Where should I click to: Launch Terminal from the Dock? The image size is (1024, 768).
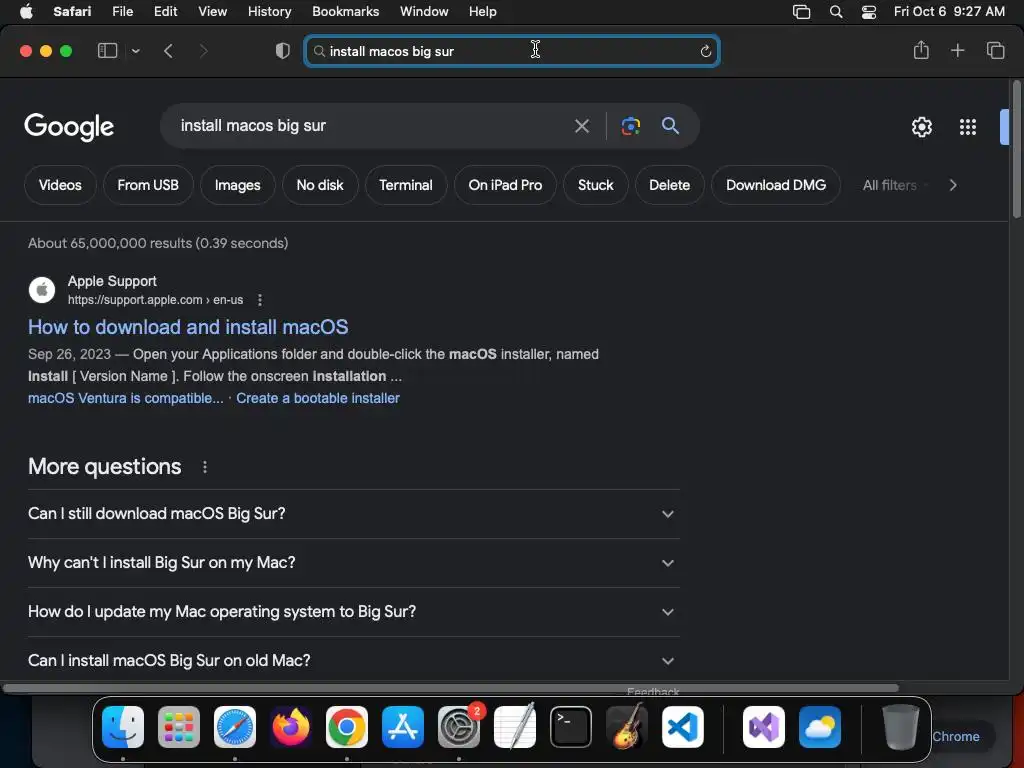pyautogui.click(x=571, y=727)
